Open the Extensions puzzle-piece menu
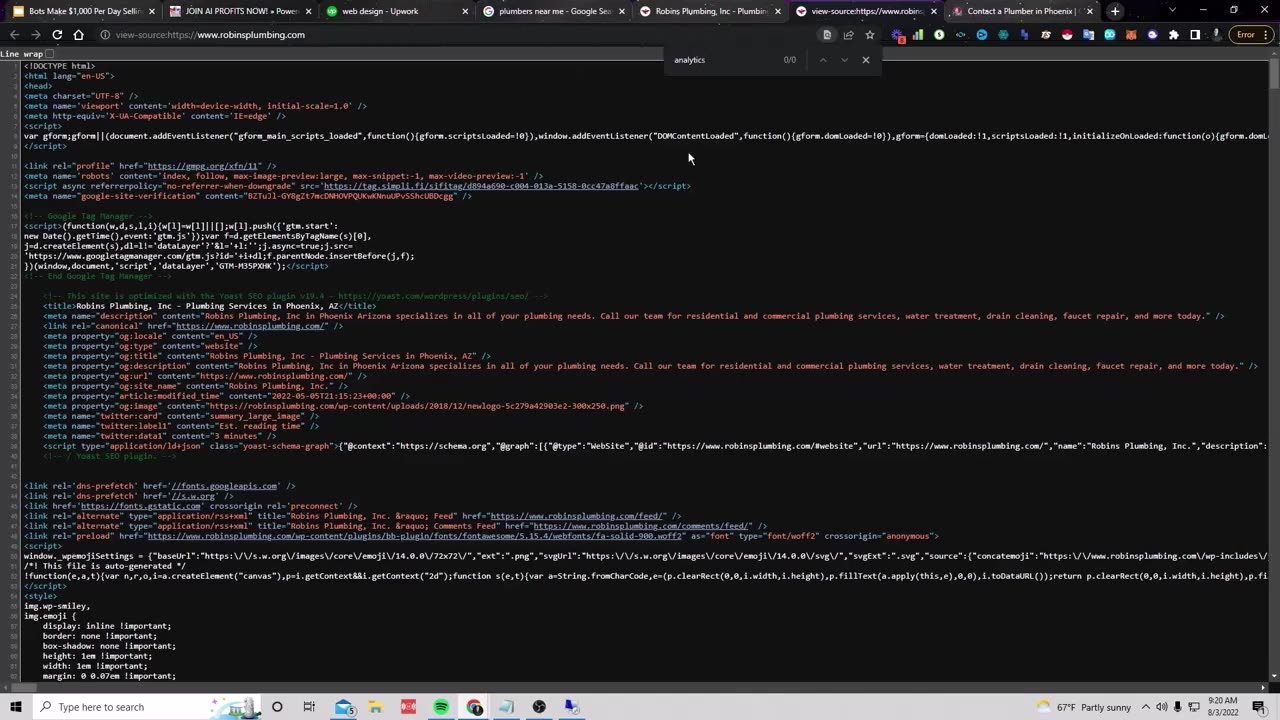Image resolution: width=1280 pixels, height=720 pixels. click(1173, 35)
